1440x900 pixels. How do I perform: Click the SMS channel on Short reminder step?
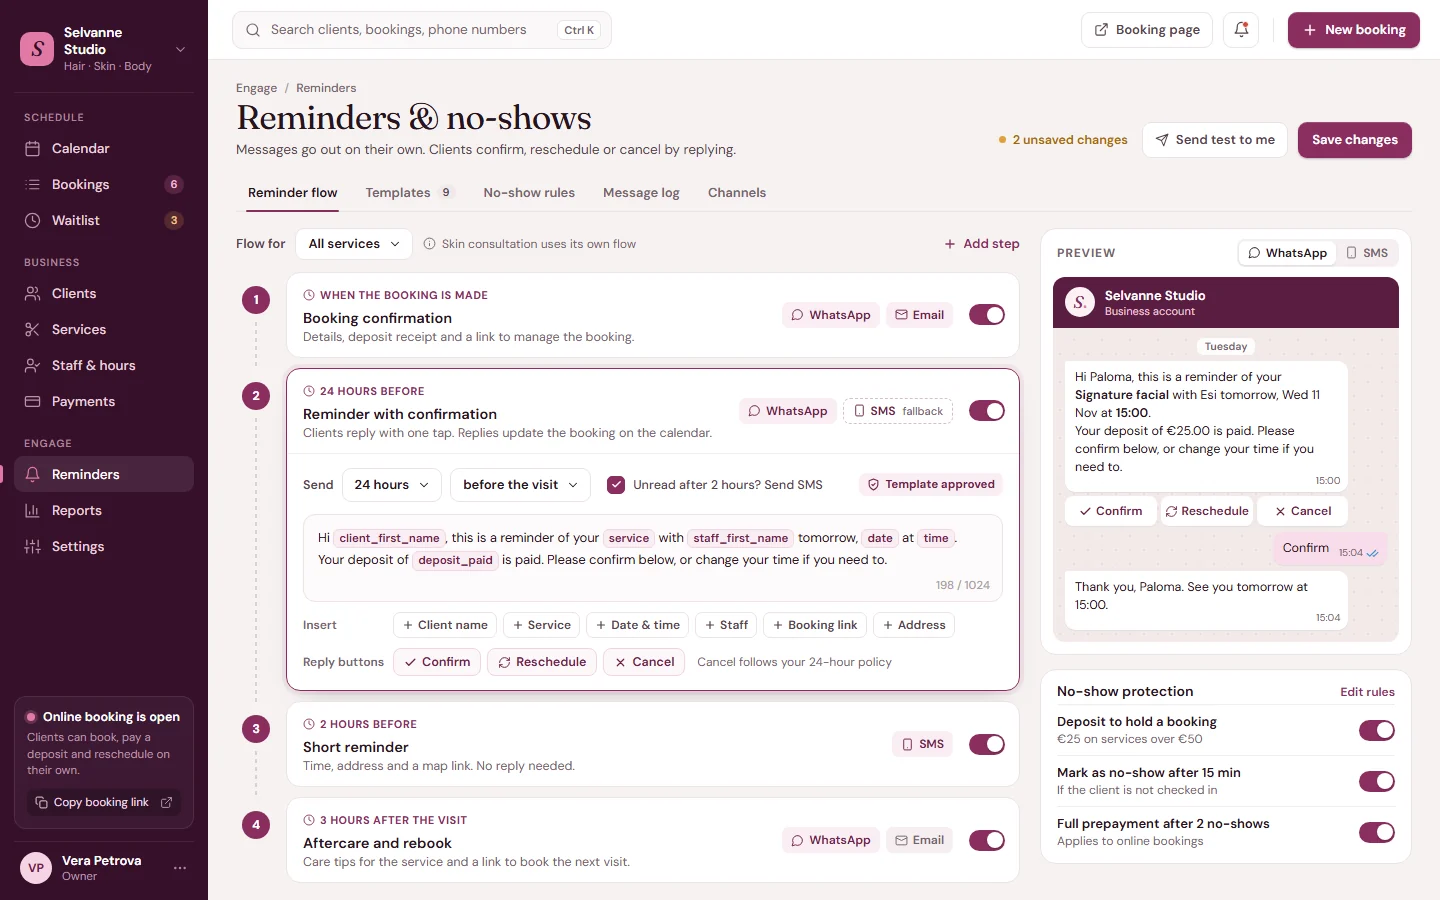[x=922, y=744]
